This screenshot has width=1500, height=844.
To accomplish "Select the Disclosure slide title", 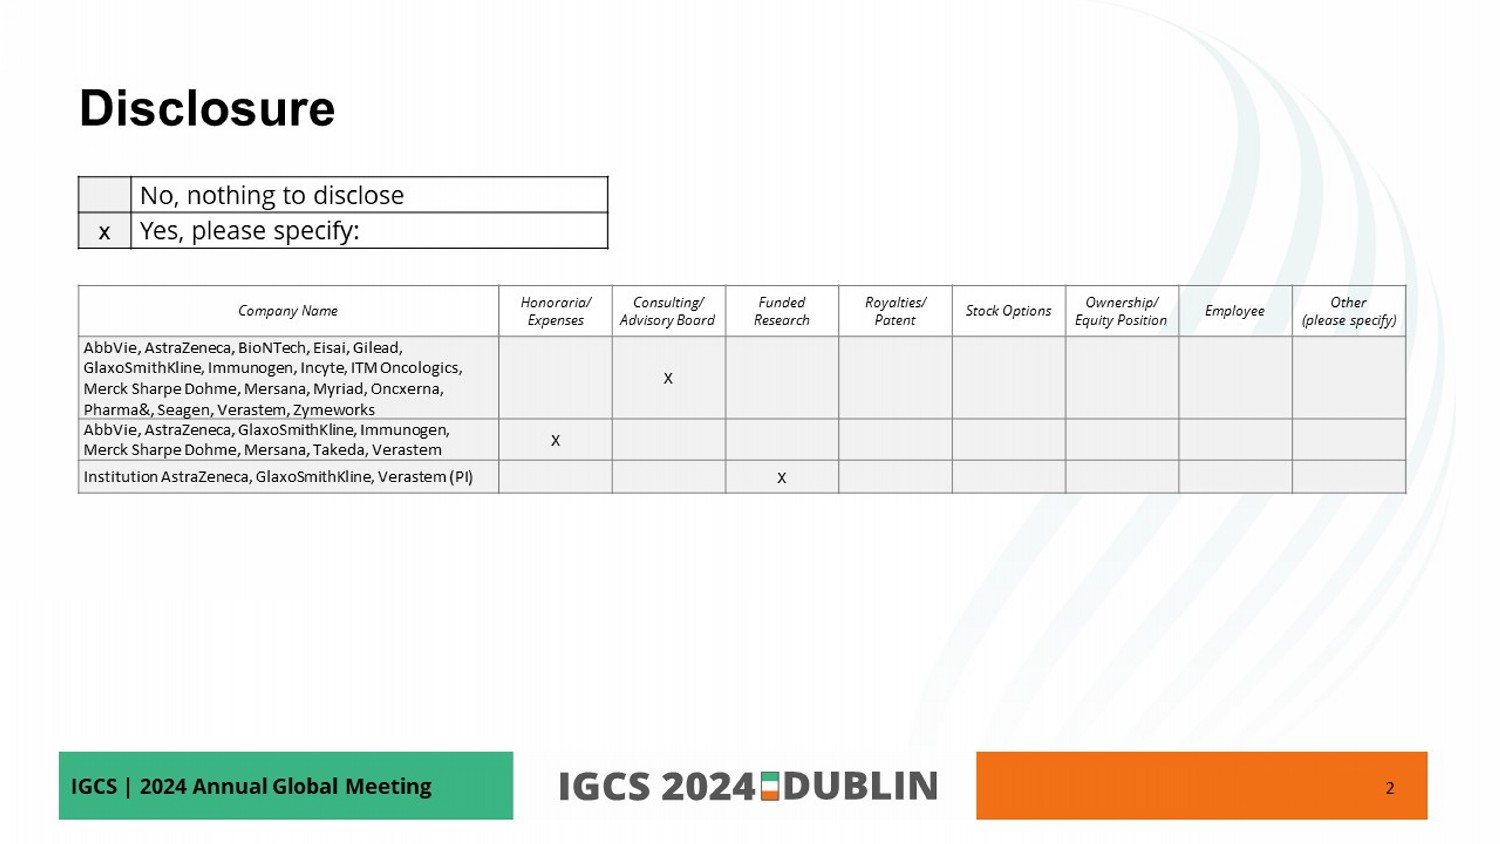I will tap(207, 108).
